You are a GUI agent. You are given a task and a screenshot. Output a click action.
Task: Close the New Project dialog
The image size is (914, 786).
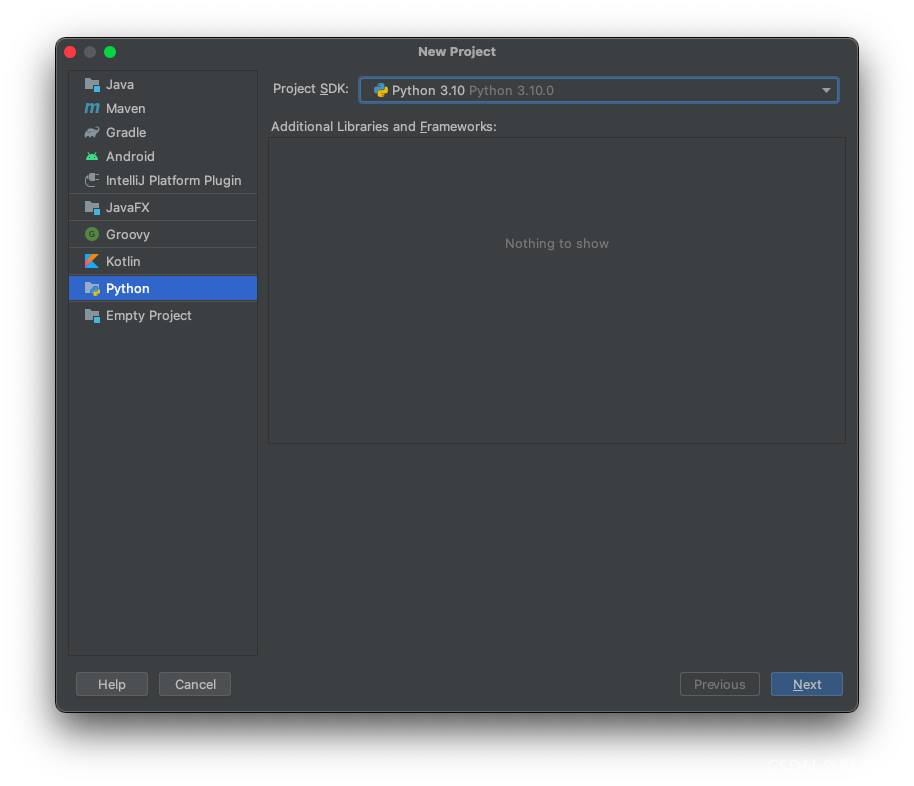[x=71, y=52]
